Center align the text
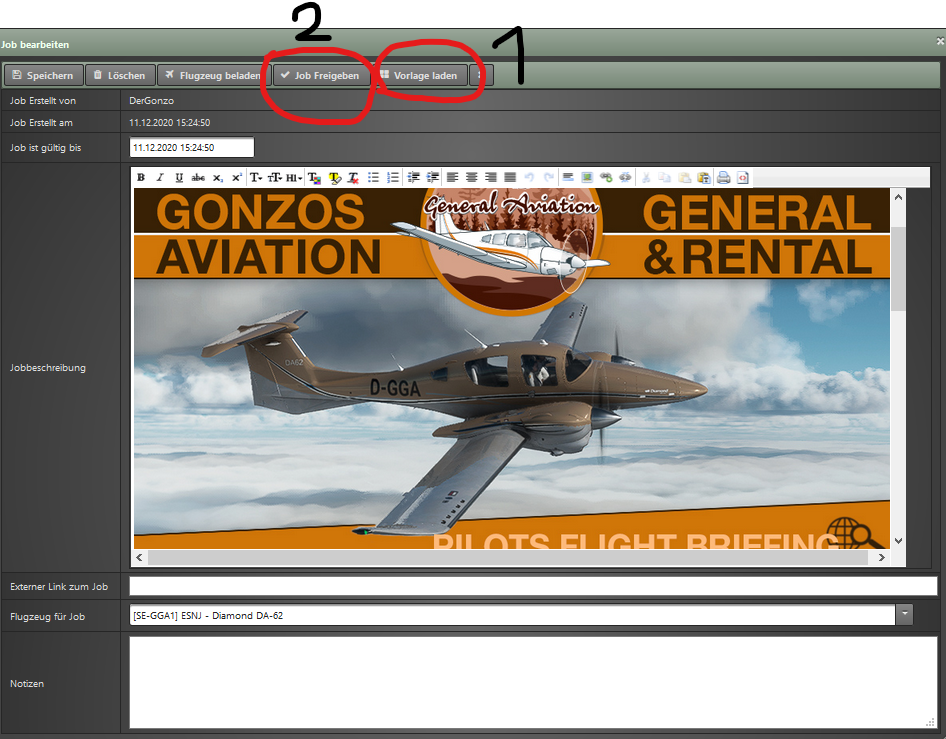This screenshot has height=739, width=946. point(471,177)
